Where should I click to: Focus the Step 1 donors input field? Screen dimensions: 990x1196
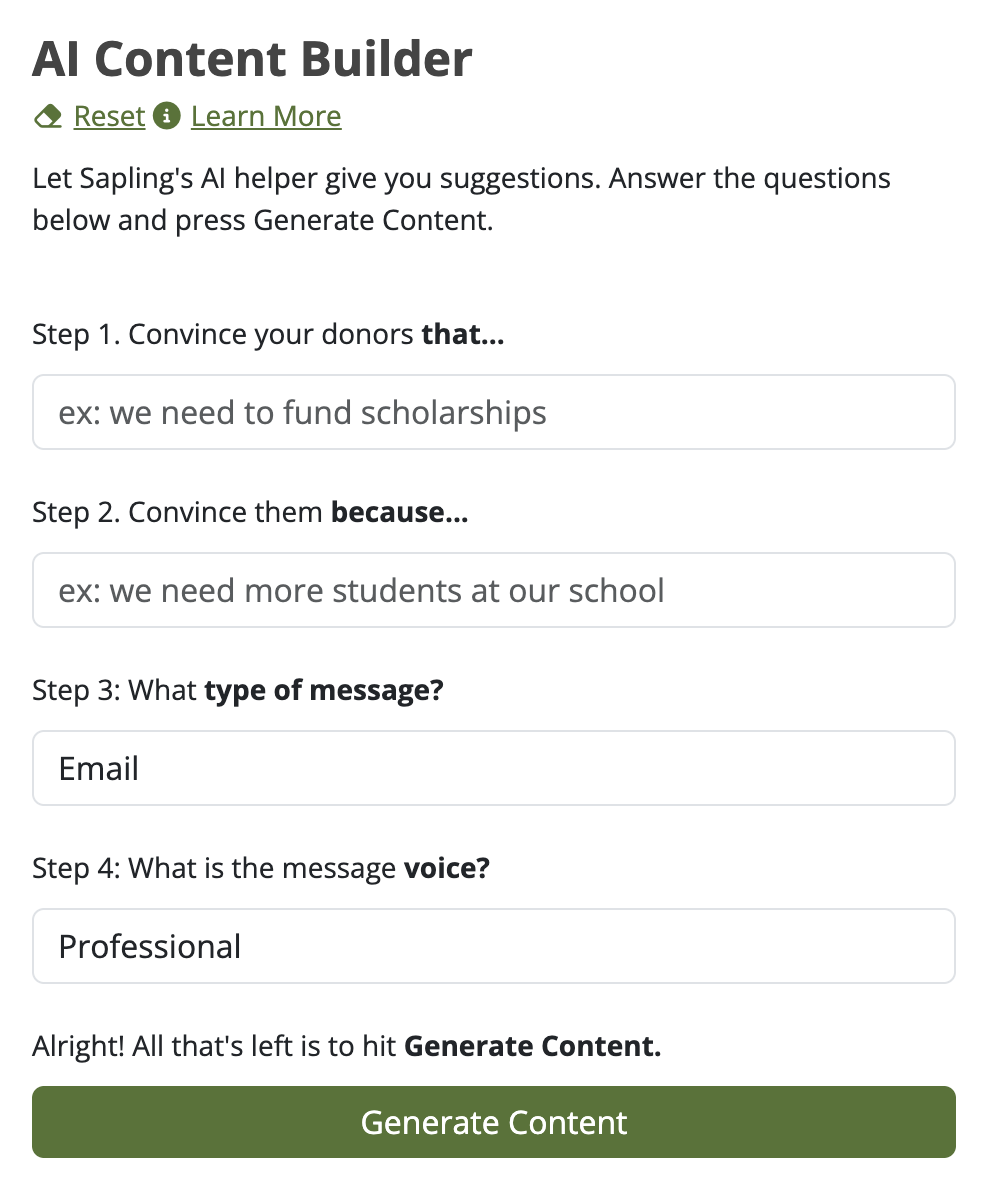tap(493, 412)
